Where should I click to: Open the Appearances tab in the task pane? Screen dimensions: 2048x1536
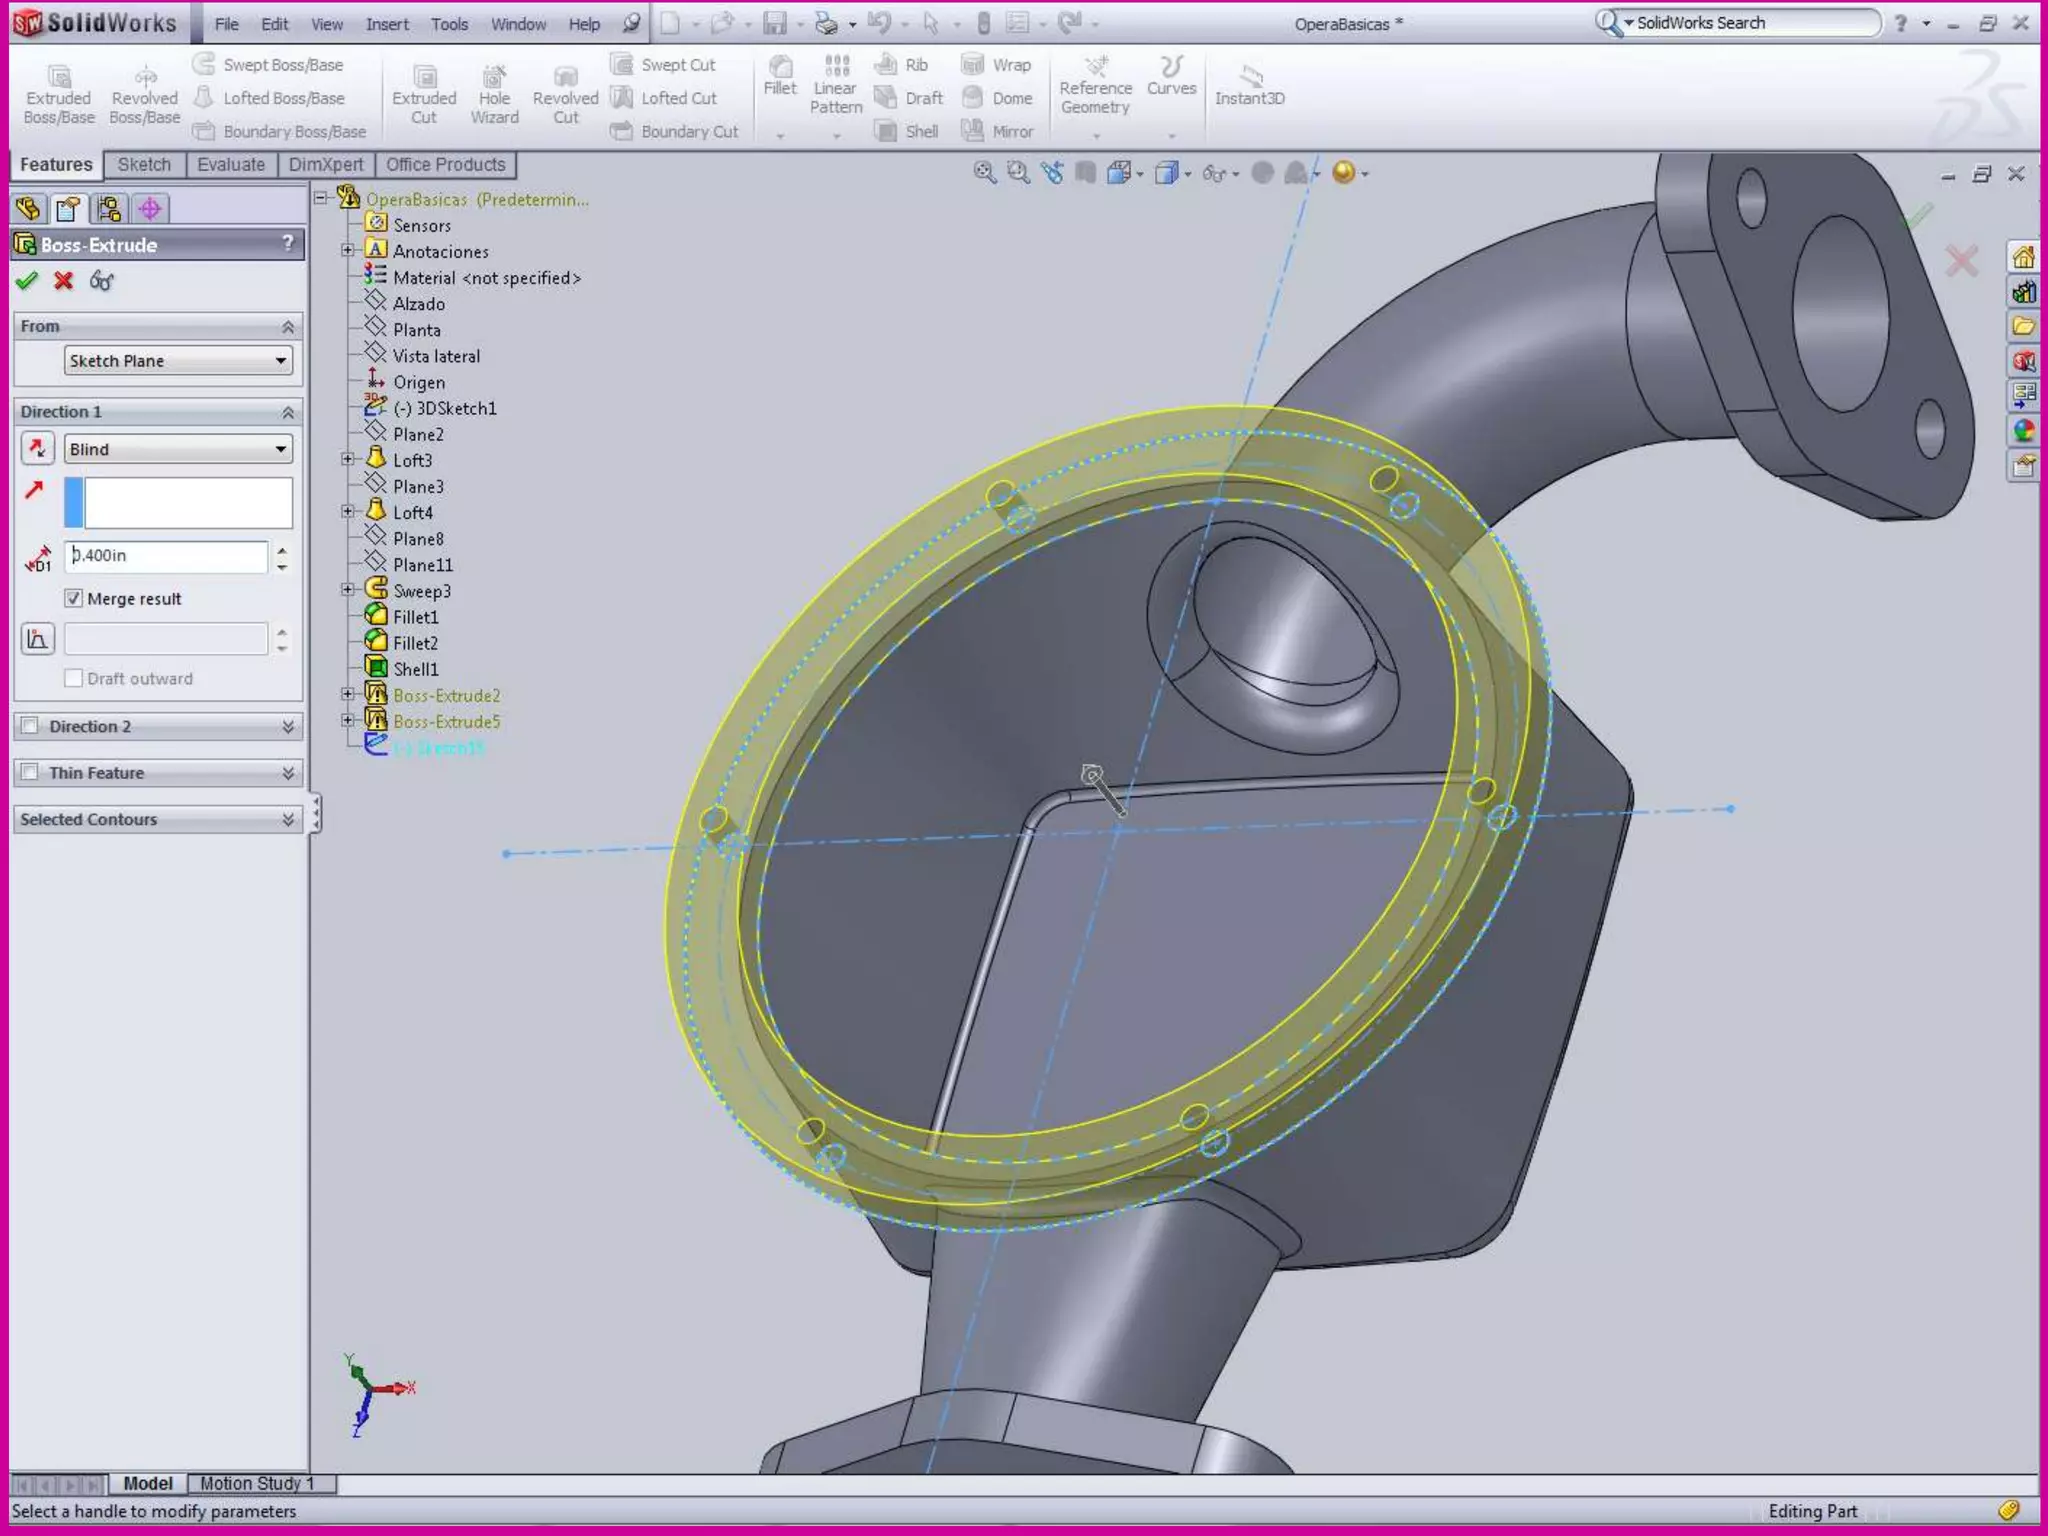[2024, 431]
